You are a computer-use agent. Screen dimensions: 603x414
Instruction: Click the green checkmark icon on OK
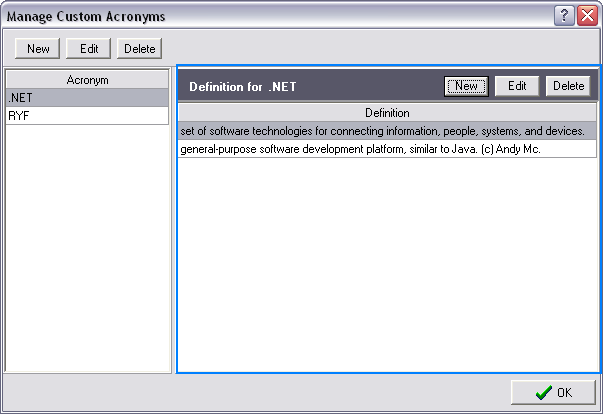pyautogui.click(x=543, y=393)
